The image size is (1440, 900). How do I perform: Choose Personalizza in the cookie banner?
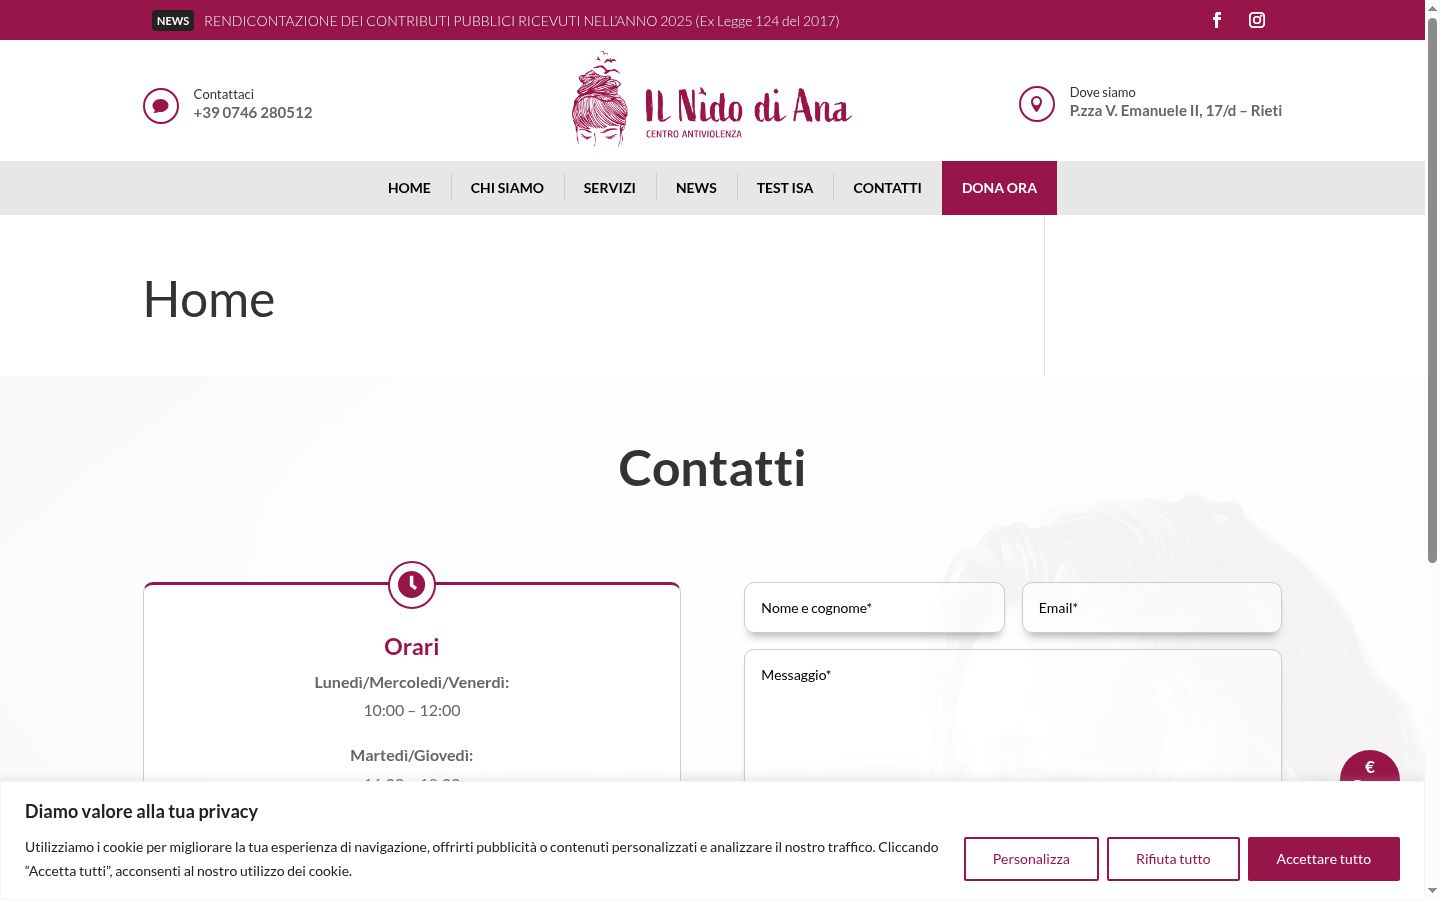(1031, 859)
